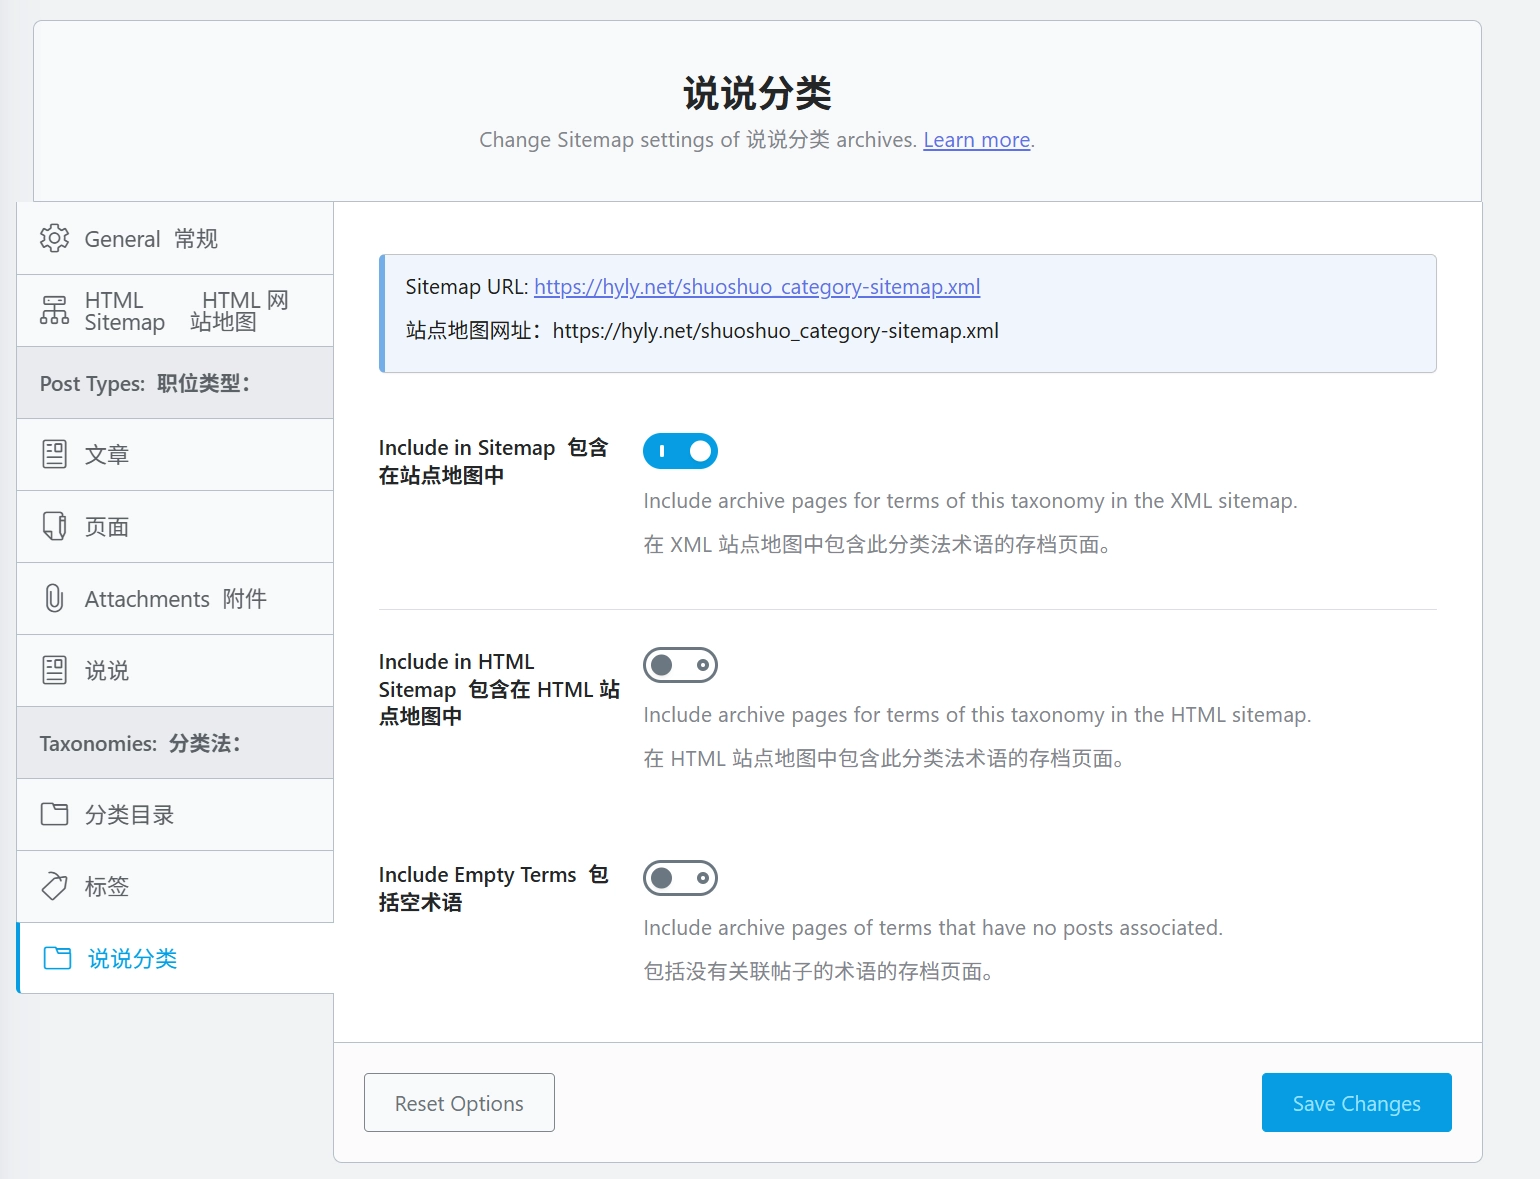
Task: Click the gear icon beside General
Action: tap(54, 238)
